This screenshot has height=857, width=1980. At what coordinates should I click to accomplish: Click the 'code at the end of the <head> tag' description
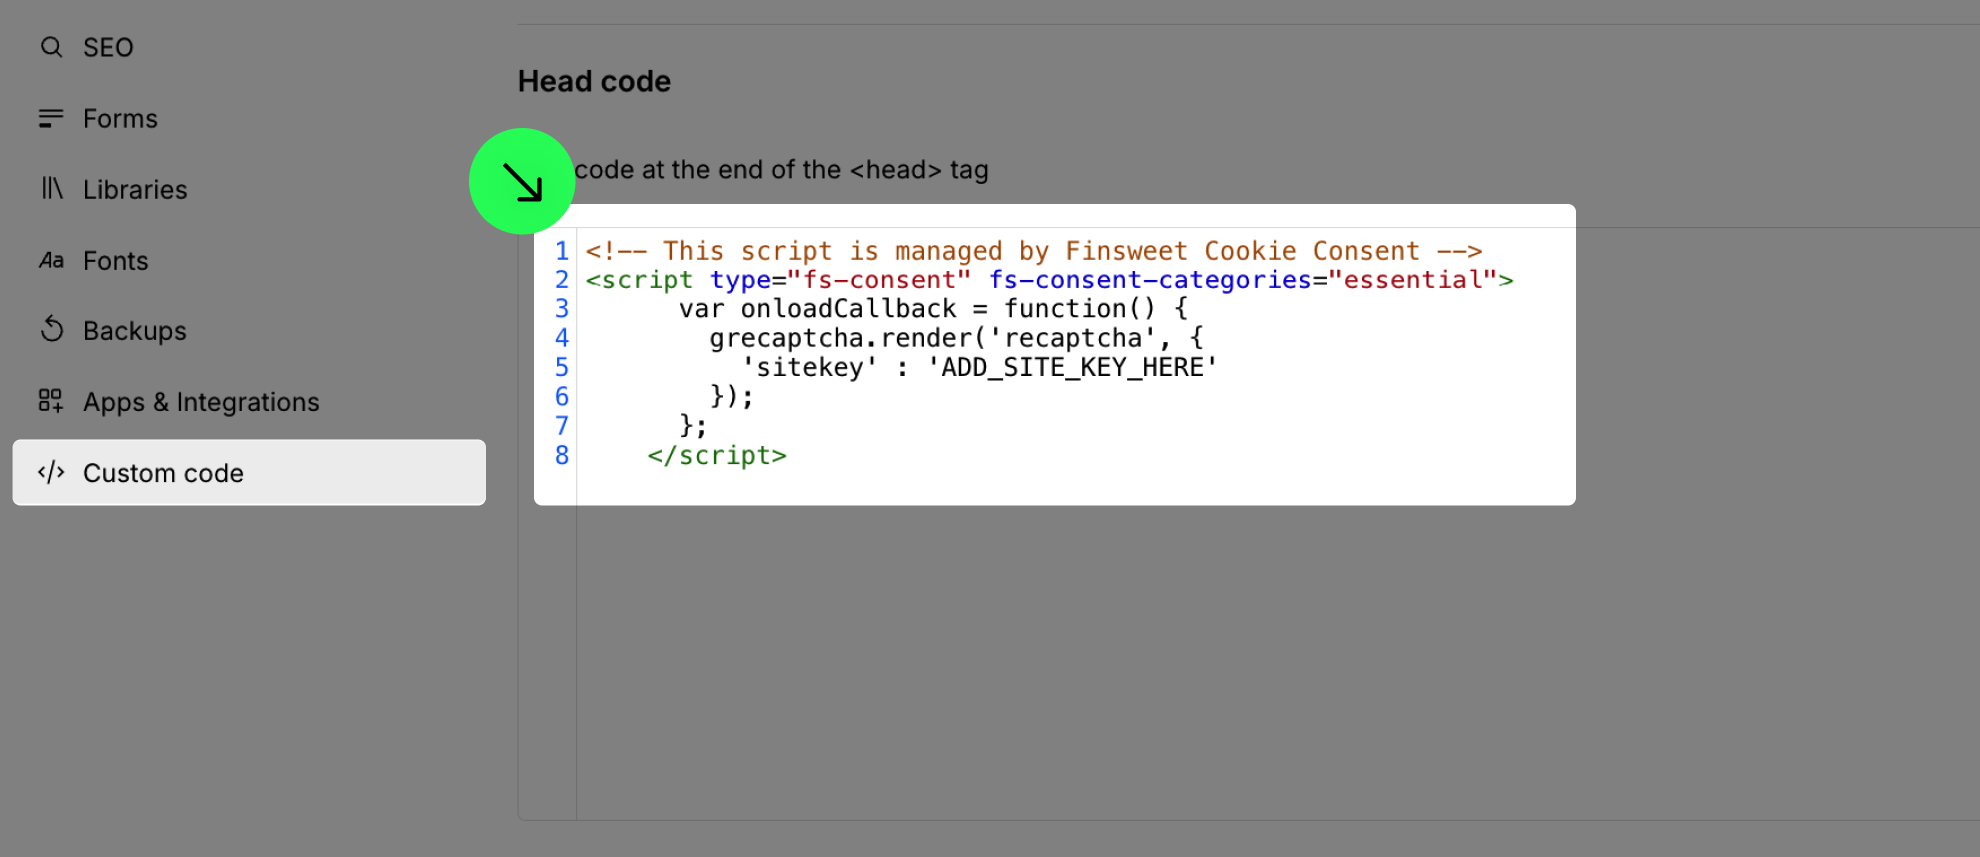(x=781, y=170)
